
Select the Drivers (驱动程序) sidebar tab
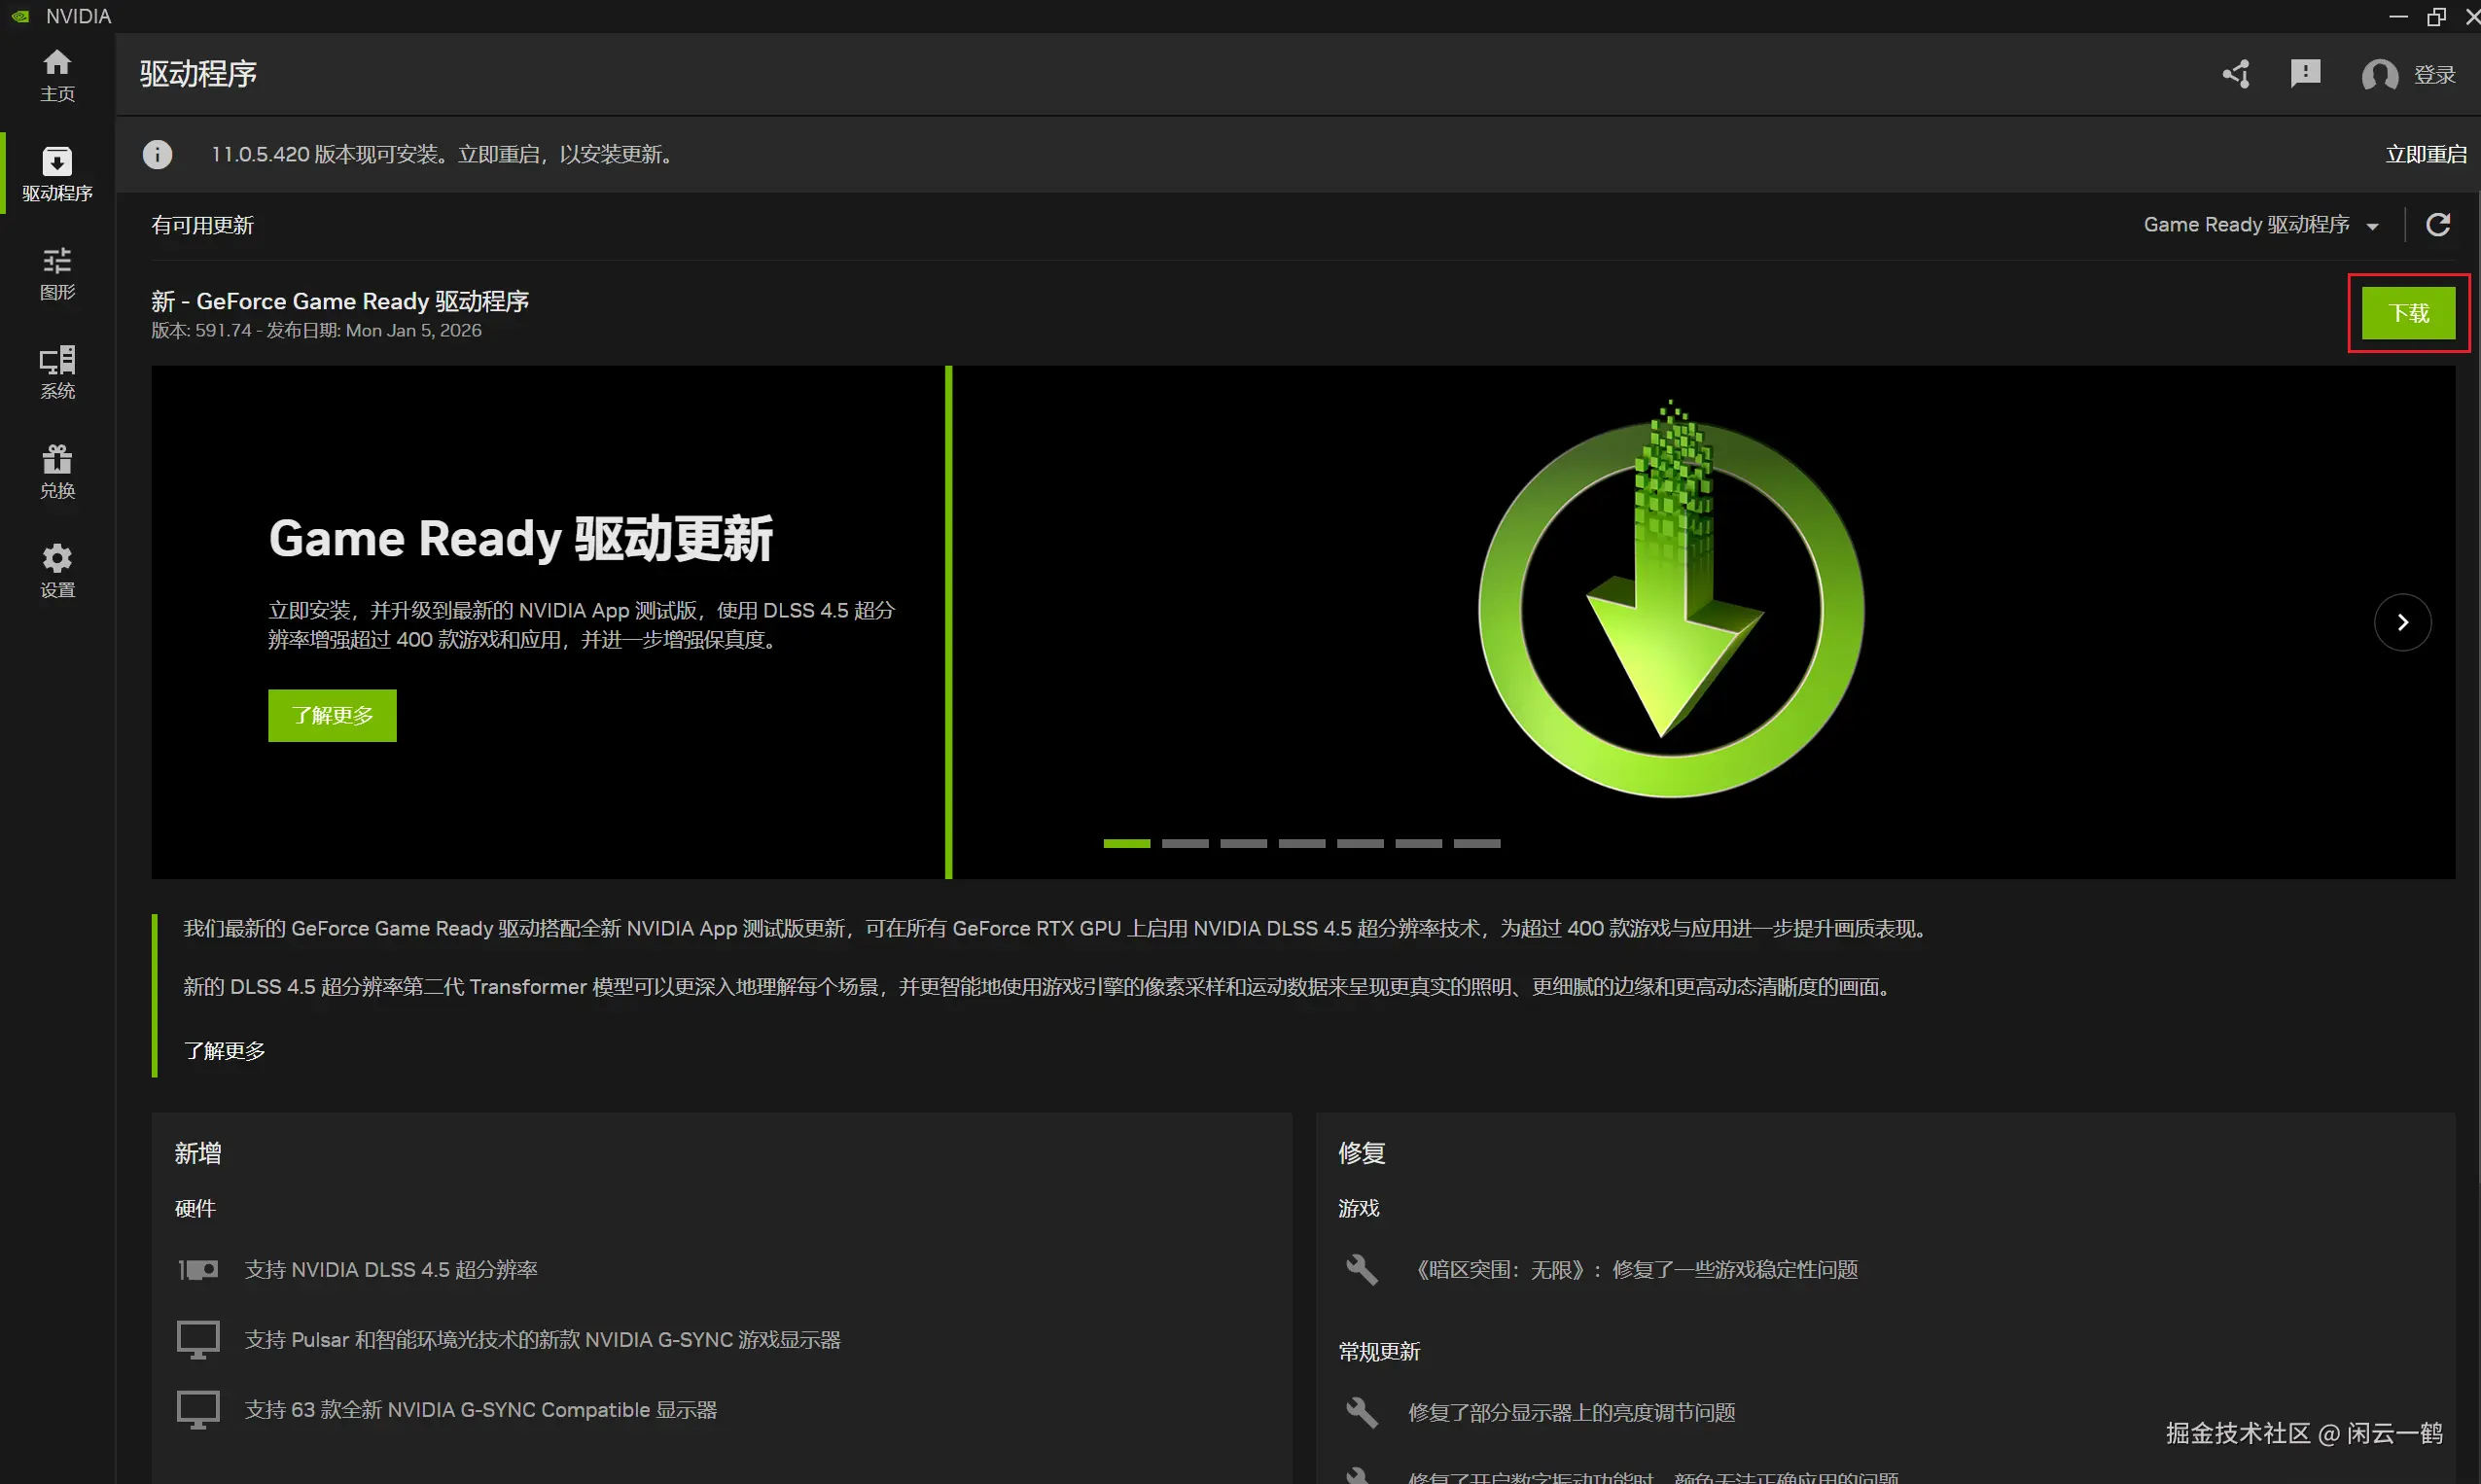(57, 173)
